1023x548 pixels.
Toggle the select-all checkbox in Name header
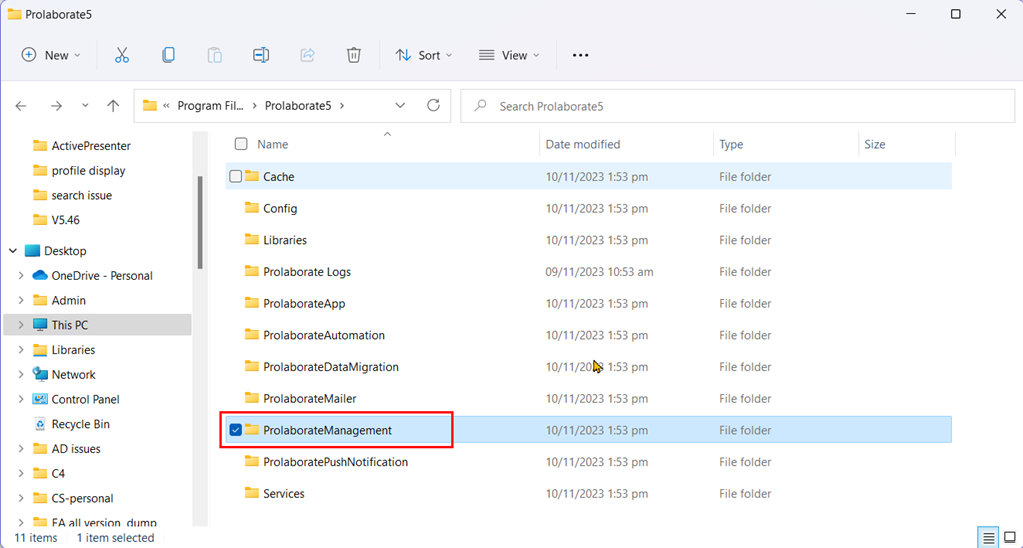(x=241, y=144)
